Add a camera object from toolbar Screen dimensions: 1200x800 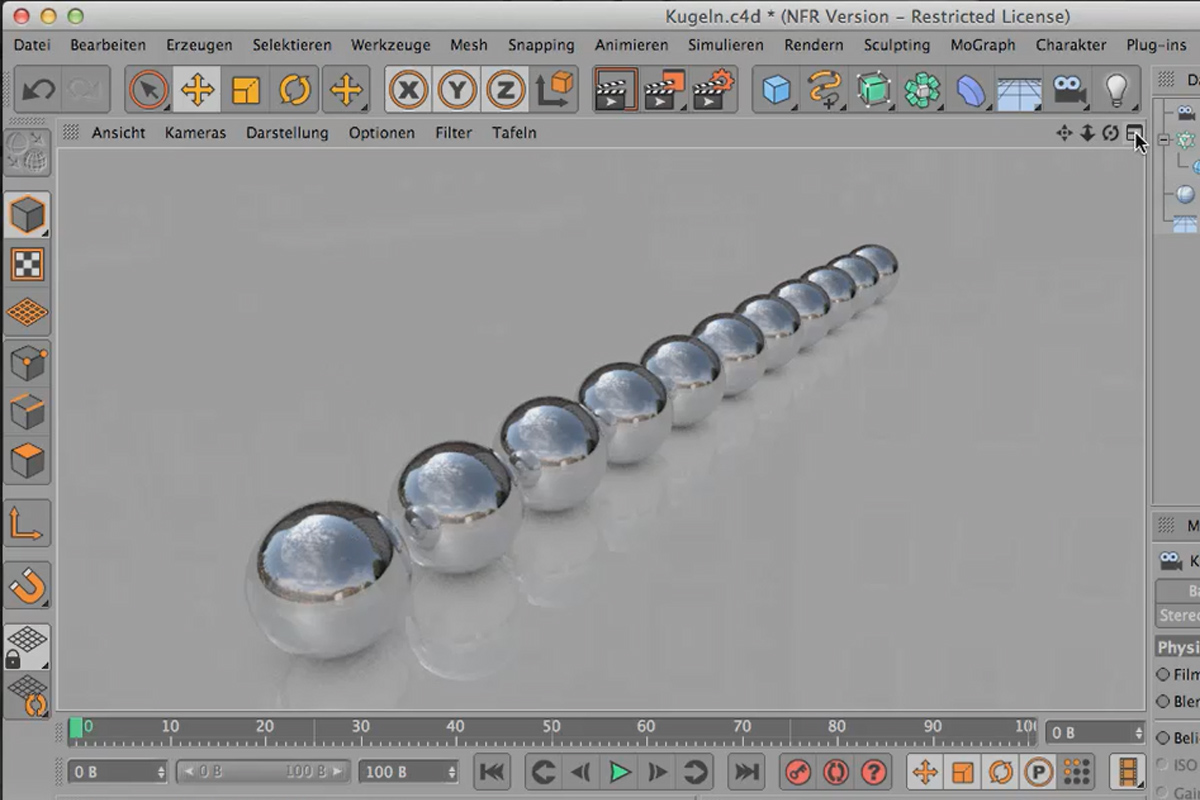(x=1070, y=90)
